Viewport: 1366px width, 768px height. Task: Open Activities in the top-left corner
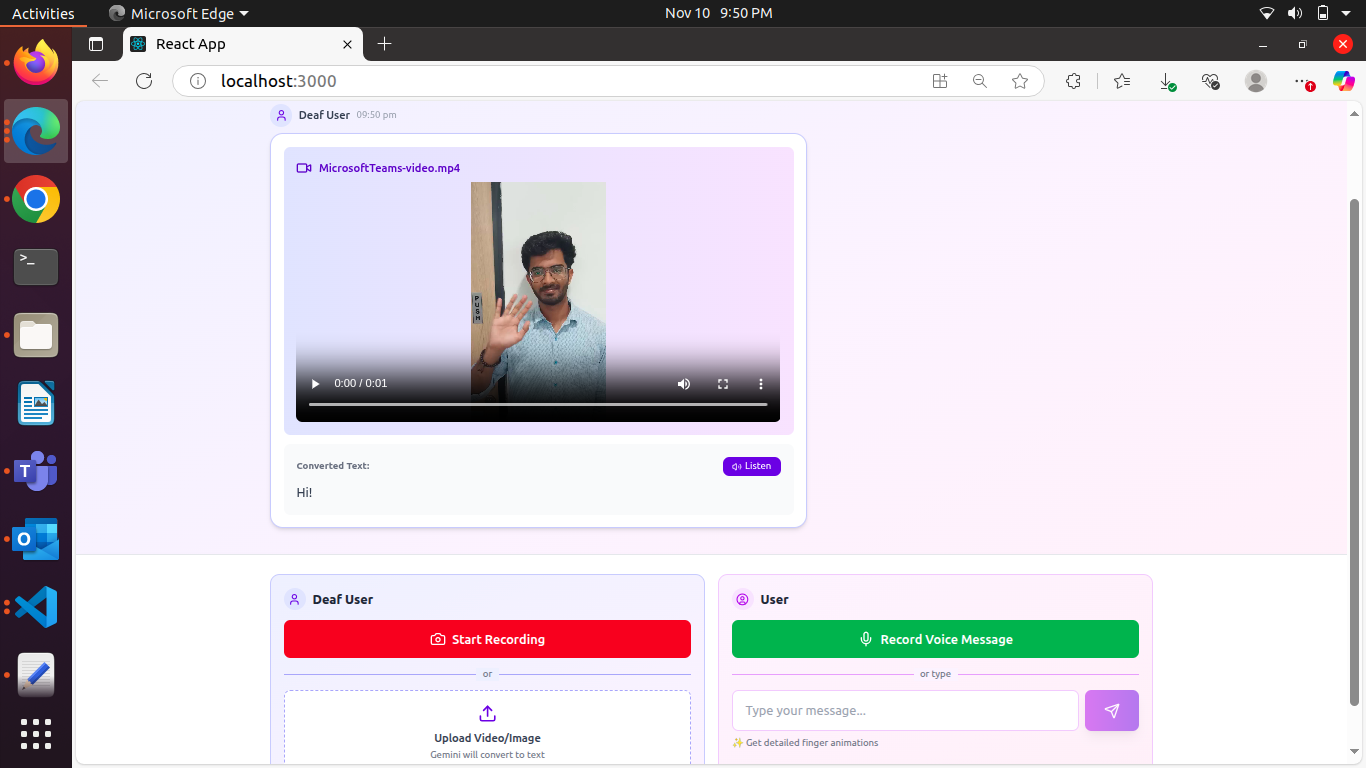pyautogui.click(x=44, y=13)
